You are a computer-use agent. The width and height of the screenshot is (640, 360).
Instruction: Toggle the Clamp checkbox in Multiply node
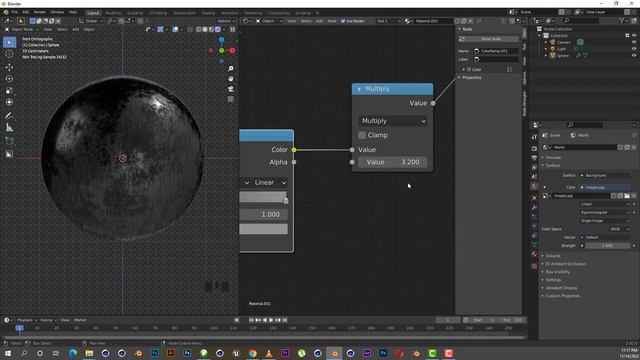click(362, 135)
